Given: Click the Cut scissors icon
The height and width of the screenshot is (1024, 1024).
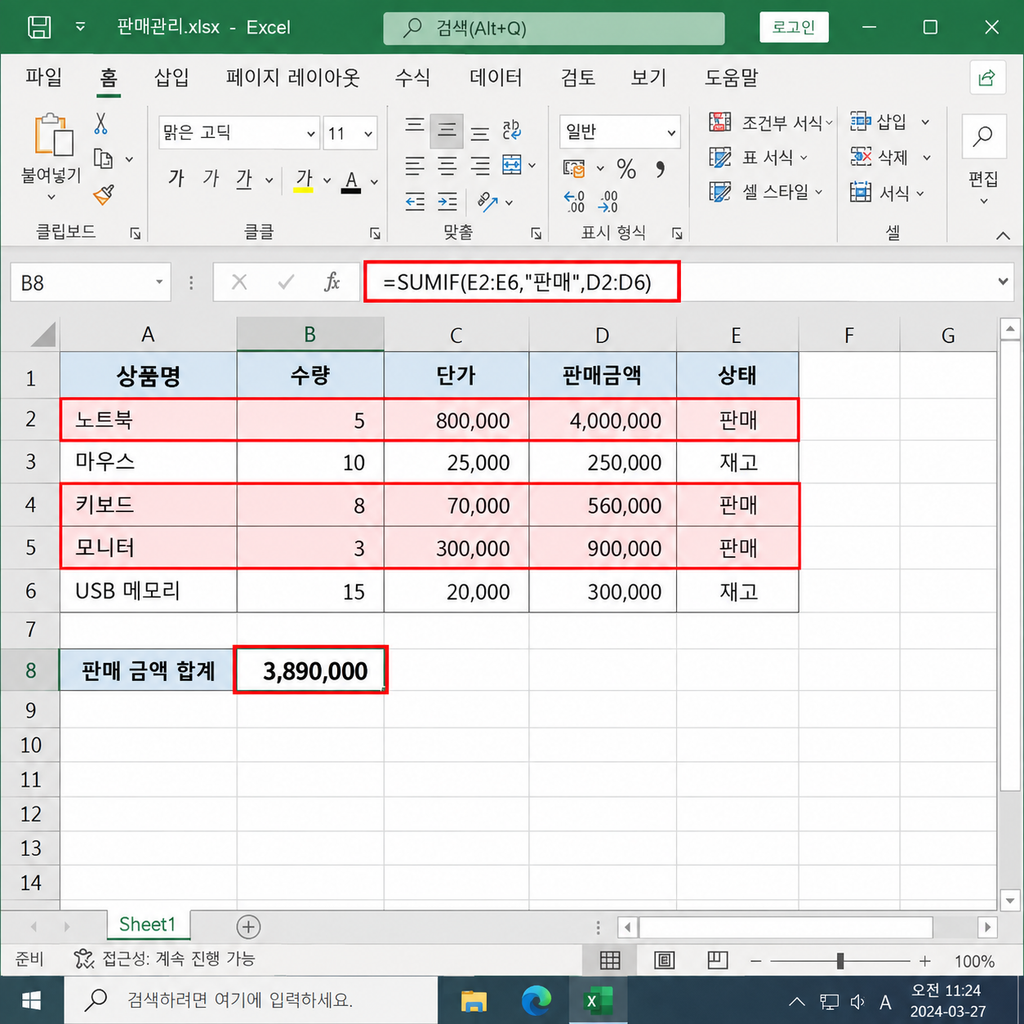Looking at the screenshot, I should point(101,123).
